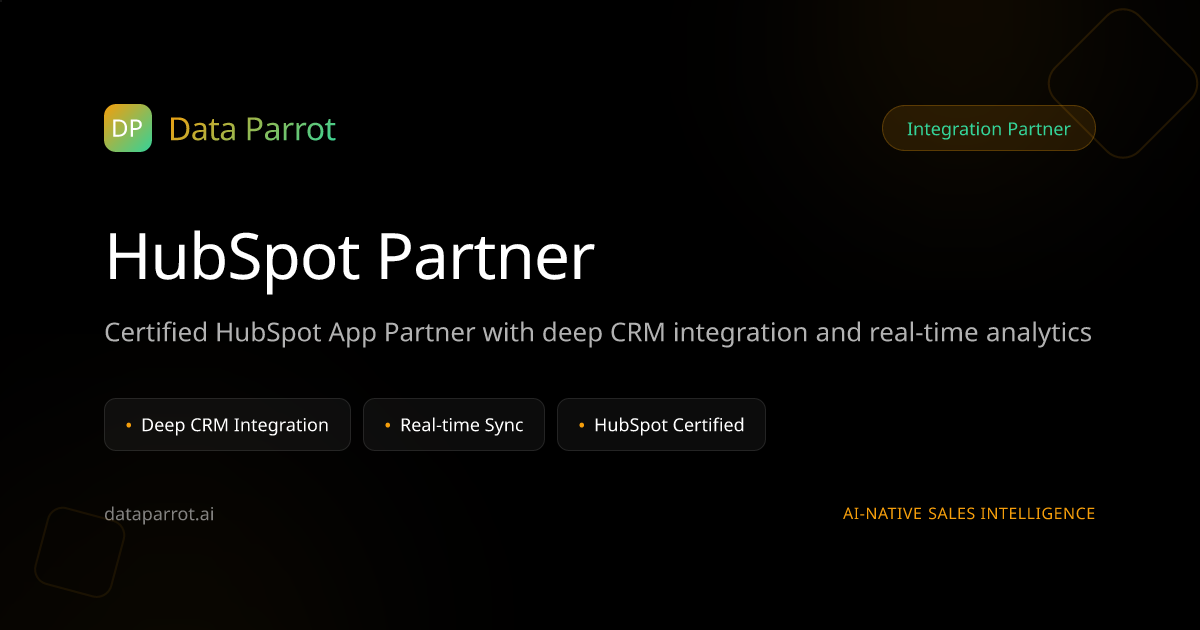The width and height of the screenshot is (1200, 630).
Task: Select the AI-NATIVE SALES INTELLIGENCE label
Action: click(x=969, y=513)
